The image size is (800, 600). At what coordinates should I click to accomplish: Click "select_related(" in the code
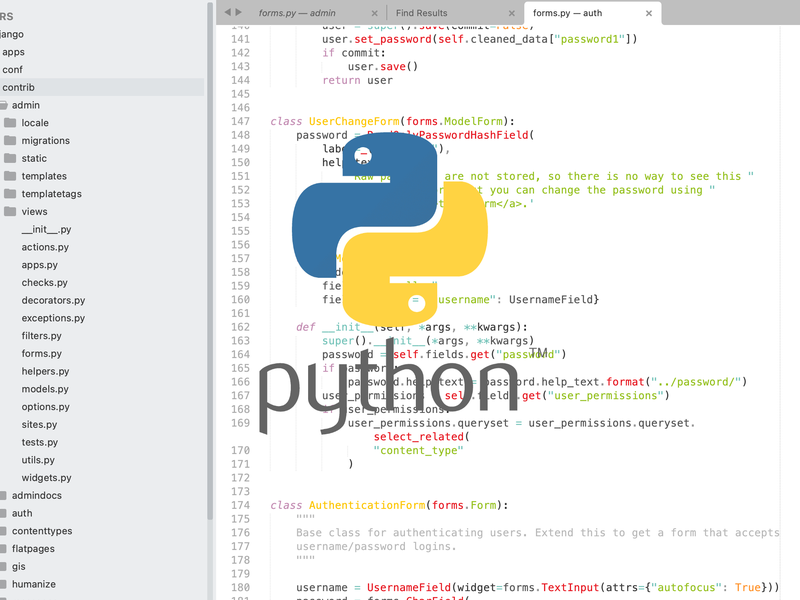(421, 437)
